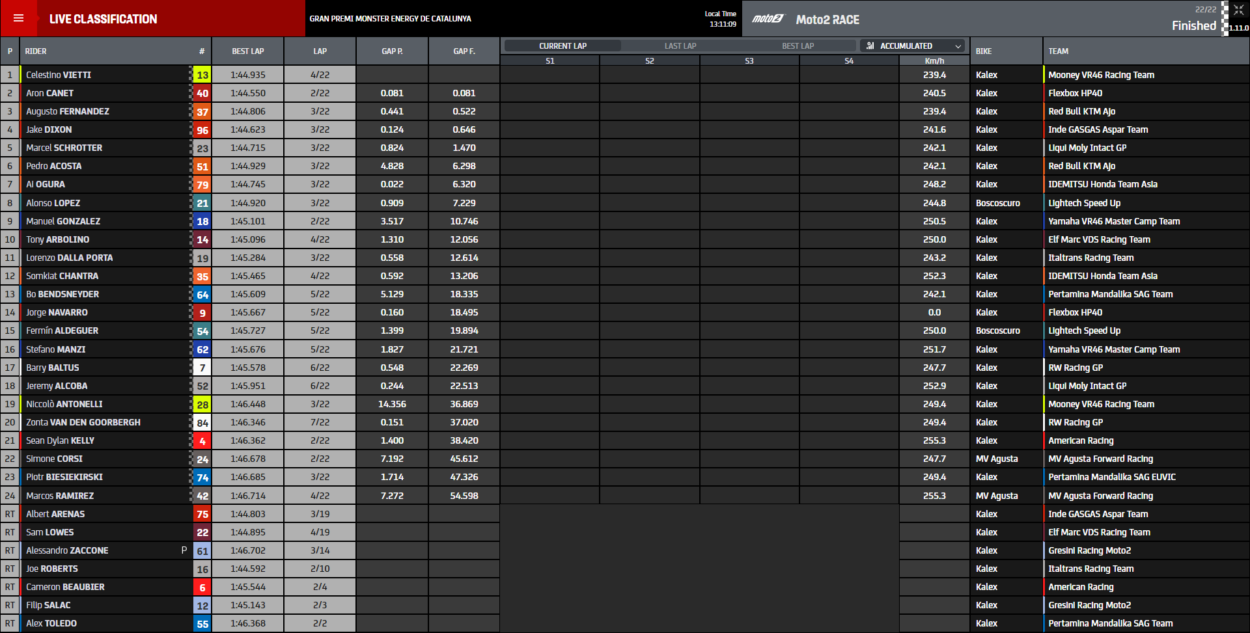Click the Moto2 logo
This screenshot has width=1250, height=633.
(x=768, y=19)
